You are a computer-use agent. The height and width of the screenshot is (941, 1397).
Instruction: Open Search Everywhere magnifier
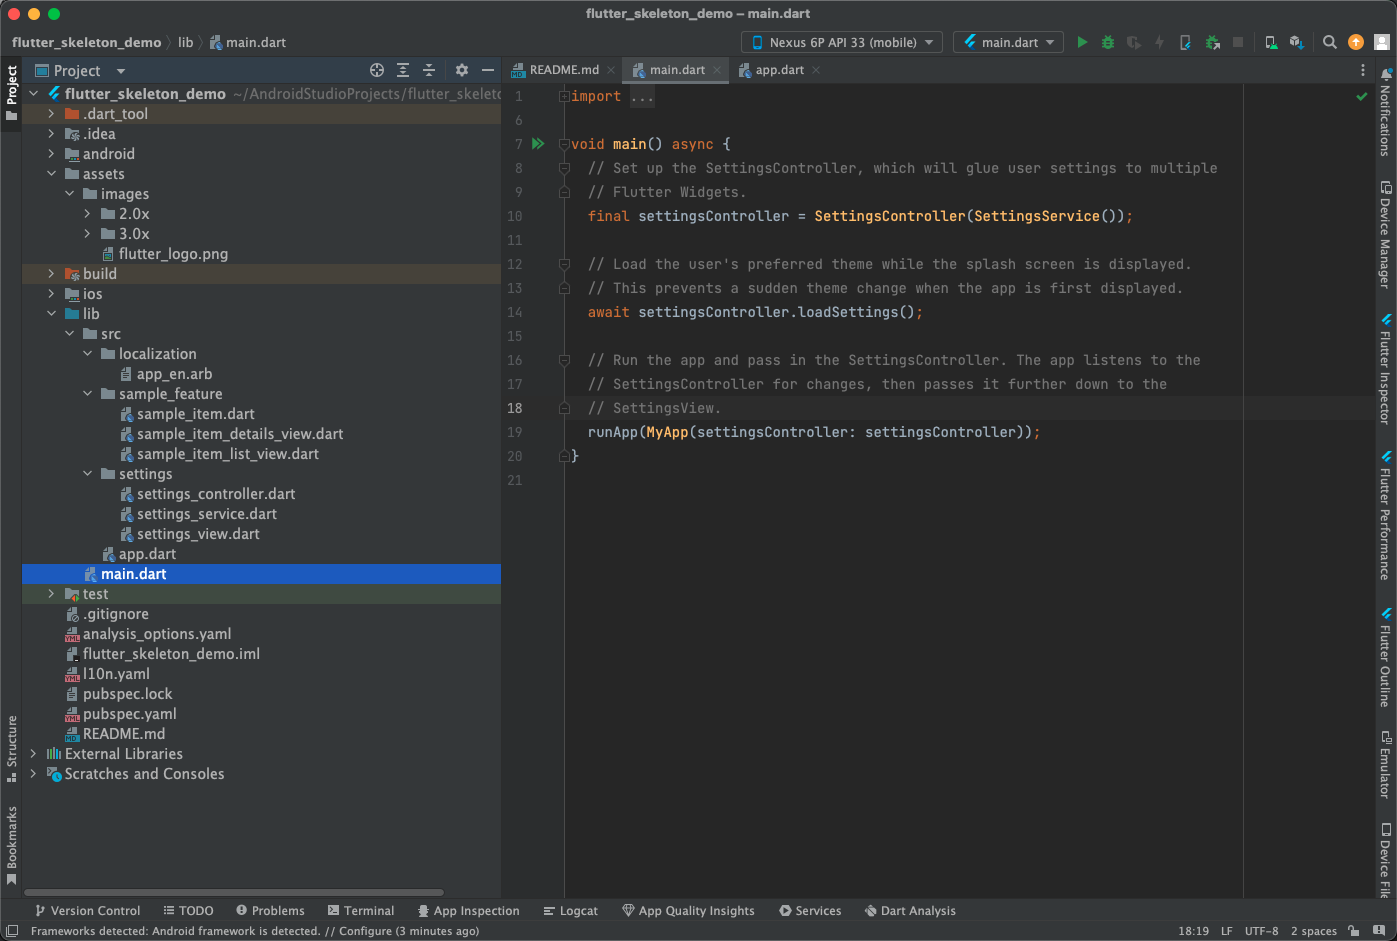1330,42
